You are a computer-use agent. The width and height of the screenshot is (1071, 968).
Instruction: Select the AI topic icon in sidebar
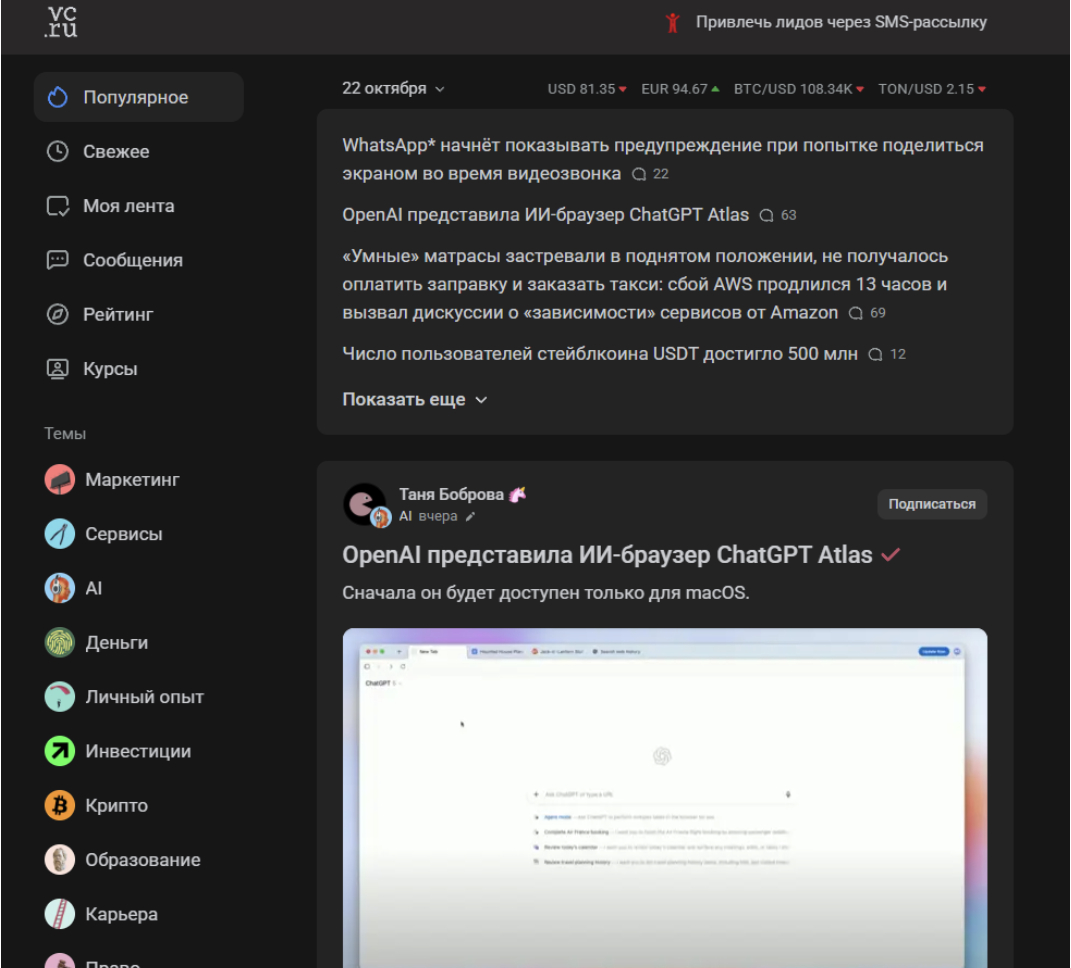[x=60, y=588]
